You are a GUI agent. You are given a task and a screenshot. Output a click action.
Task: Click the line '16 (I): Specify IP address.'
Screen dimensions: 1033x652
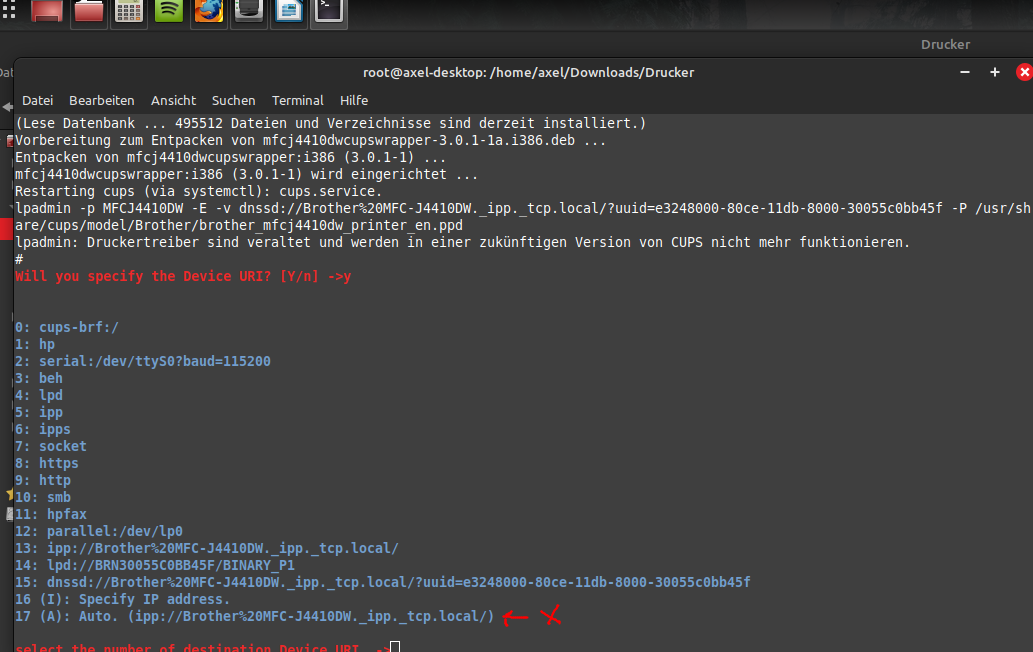click(123, 600)
